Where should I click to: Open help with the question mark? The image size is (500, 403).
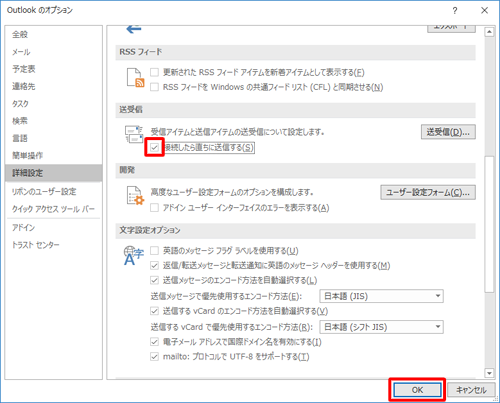coord(455,11)
